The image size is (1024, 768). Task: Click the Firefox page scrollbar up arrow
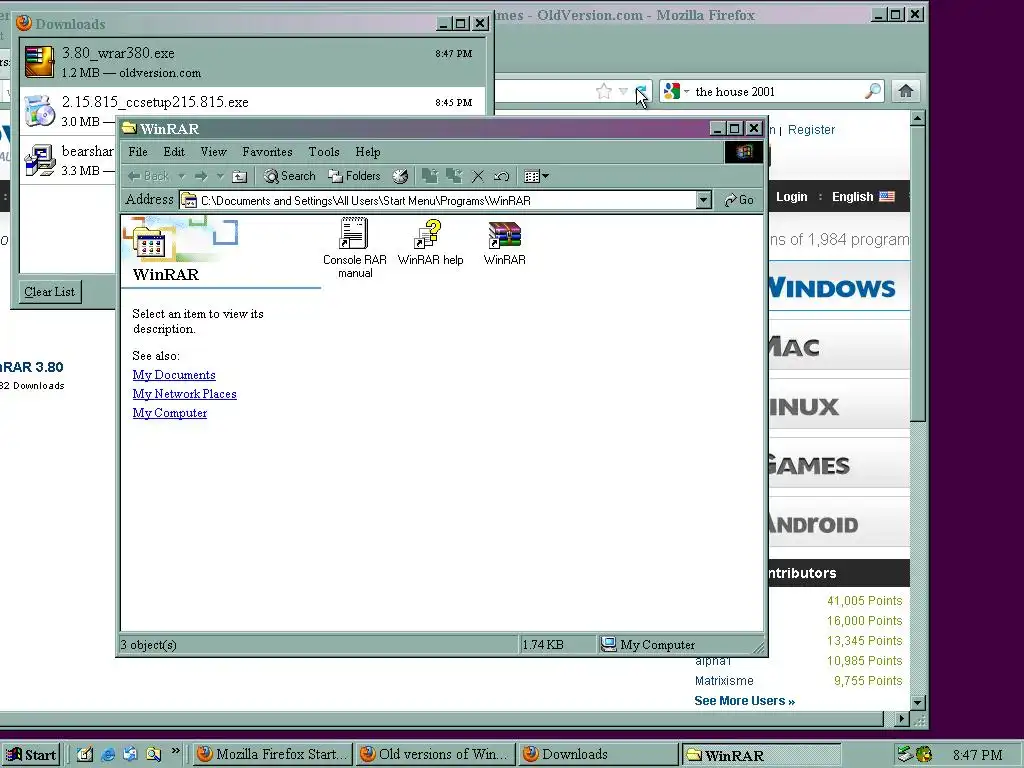point(918,118)
